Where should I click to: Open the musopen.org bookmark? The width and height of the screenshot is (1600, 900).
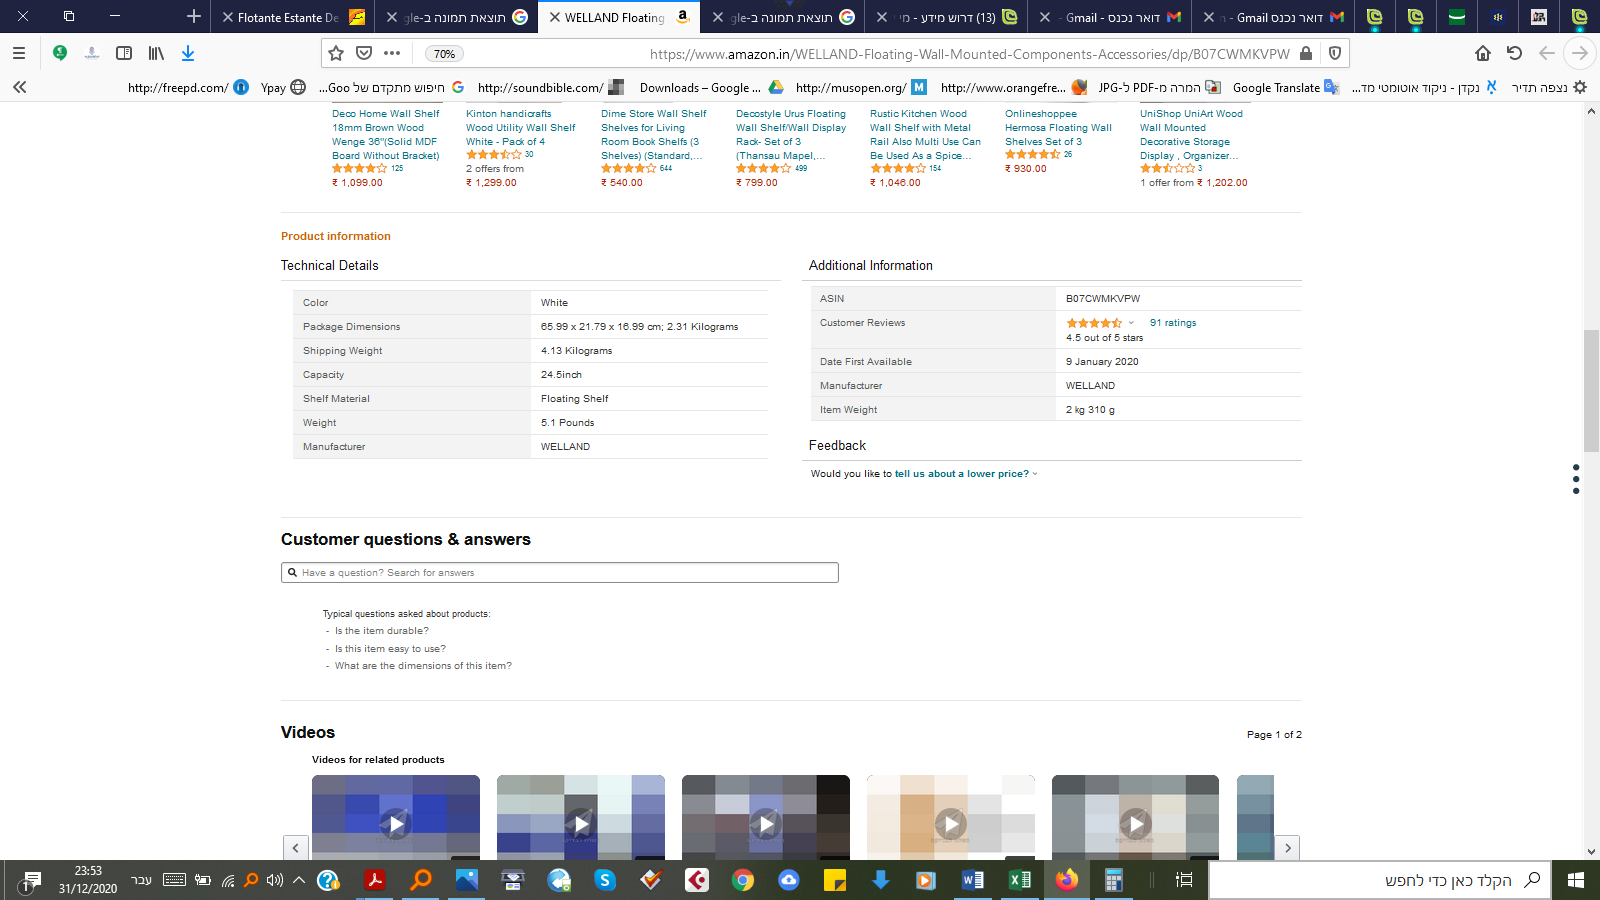click(861, 88)
